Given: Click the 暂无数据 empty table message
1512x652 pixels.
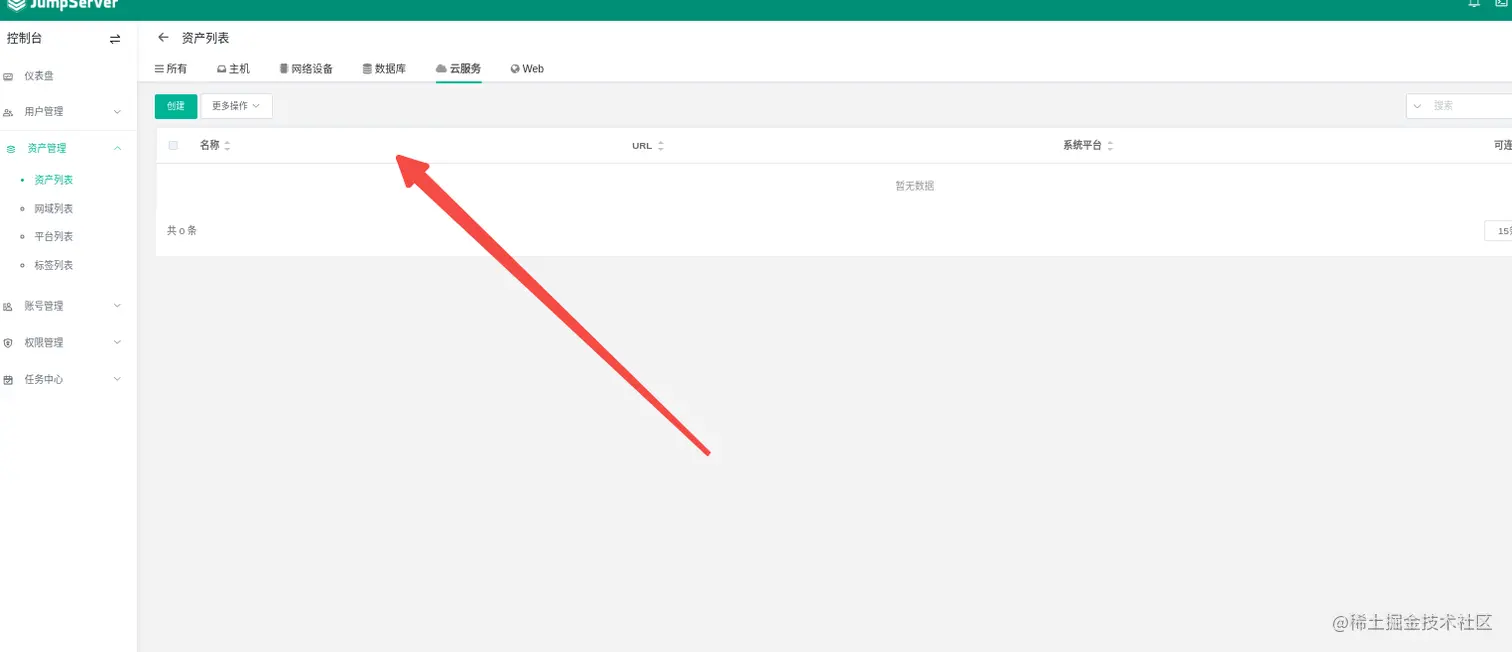Looking at the screenshot, I should [x=915, y=186].
